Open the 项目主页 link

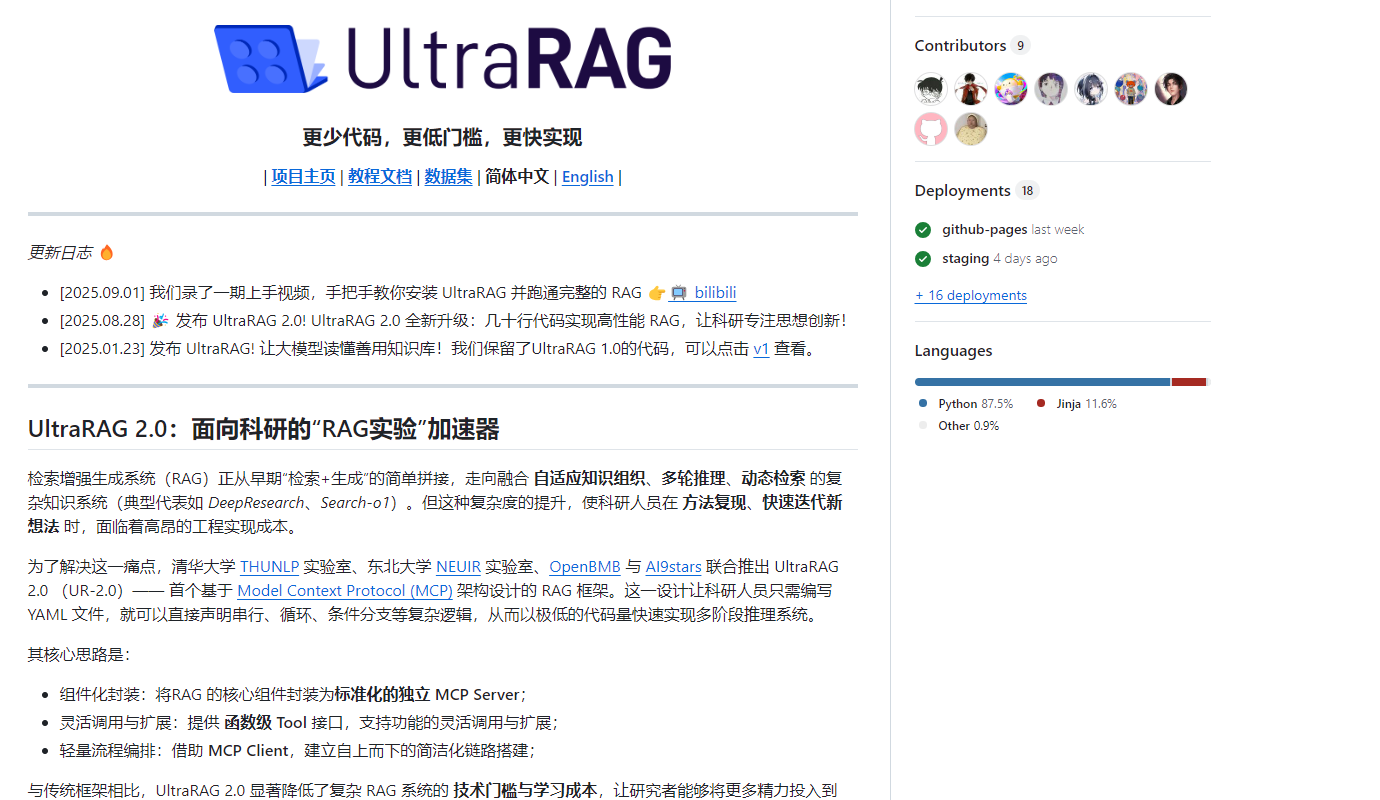tap(303, 176)
